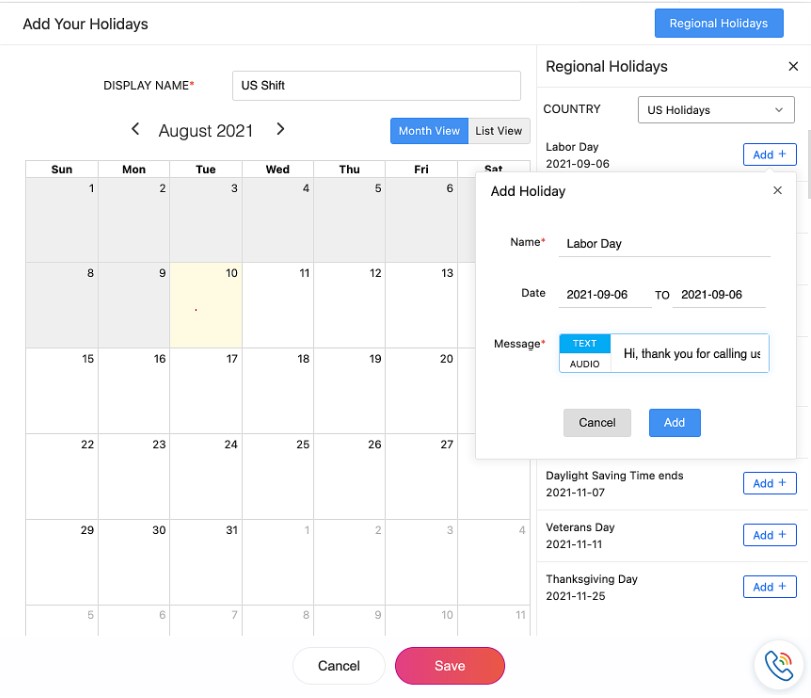Image resolution: width=811 pixels, height=698 pixels.
Task: Switch to List View
Action: (x=499, y=131)
